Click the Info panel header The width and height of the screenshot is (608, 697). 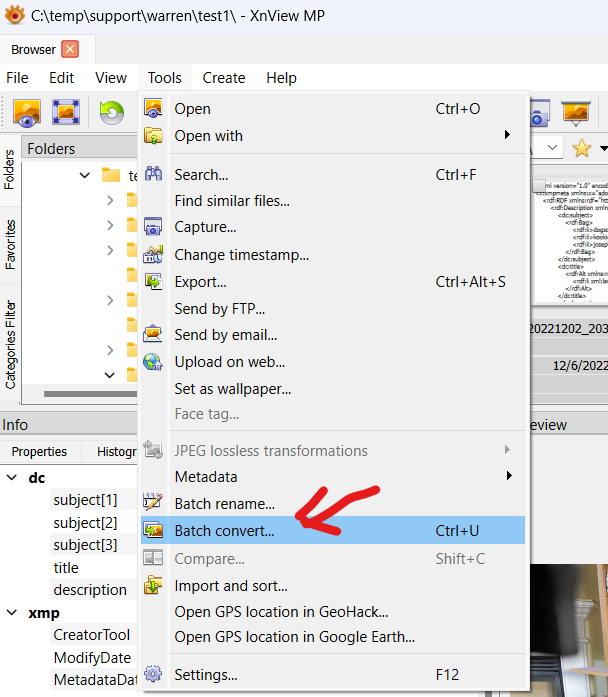point(69,425)
